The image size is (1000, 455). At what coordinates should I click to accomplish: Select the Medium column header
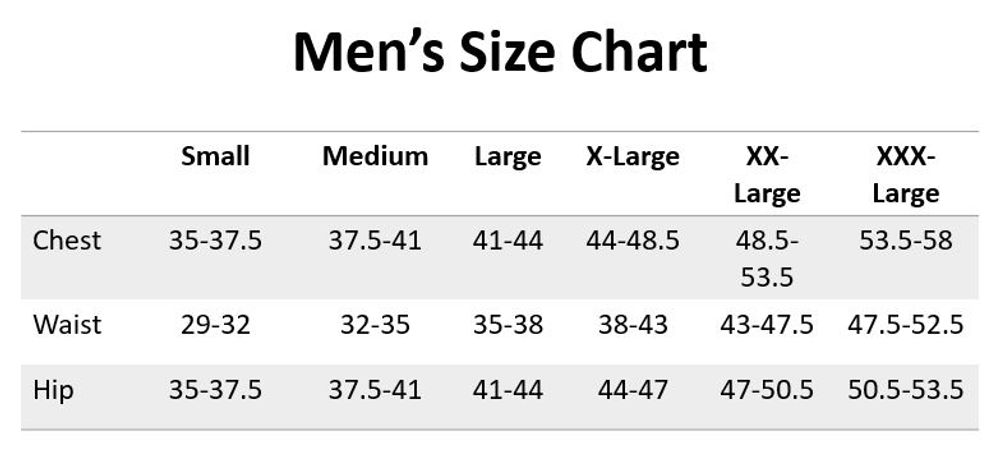tap(375, 156)
